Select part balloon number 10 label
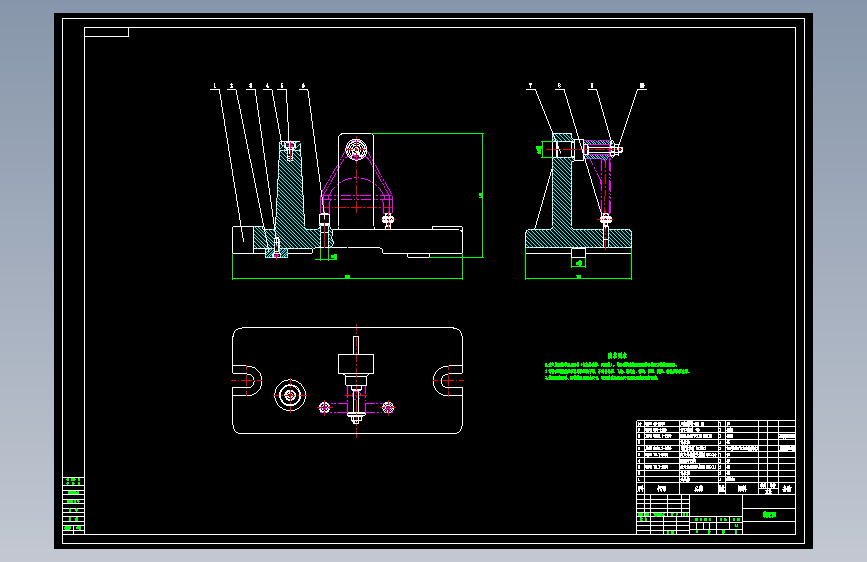867x562 pixels. pos(642,86)
